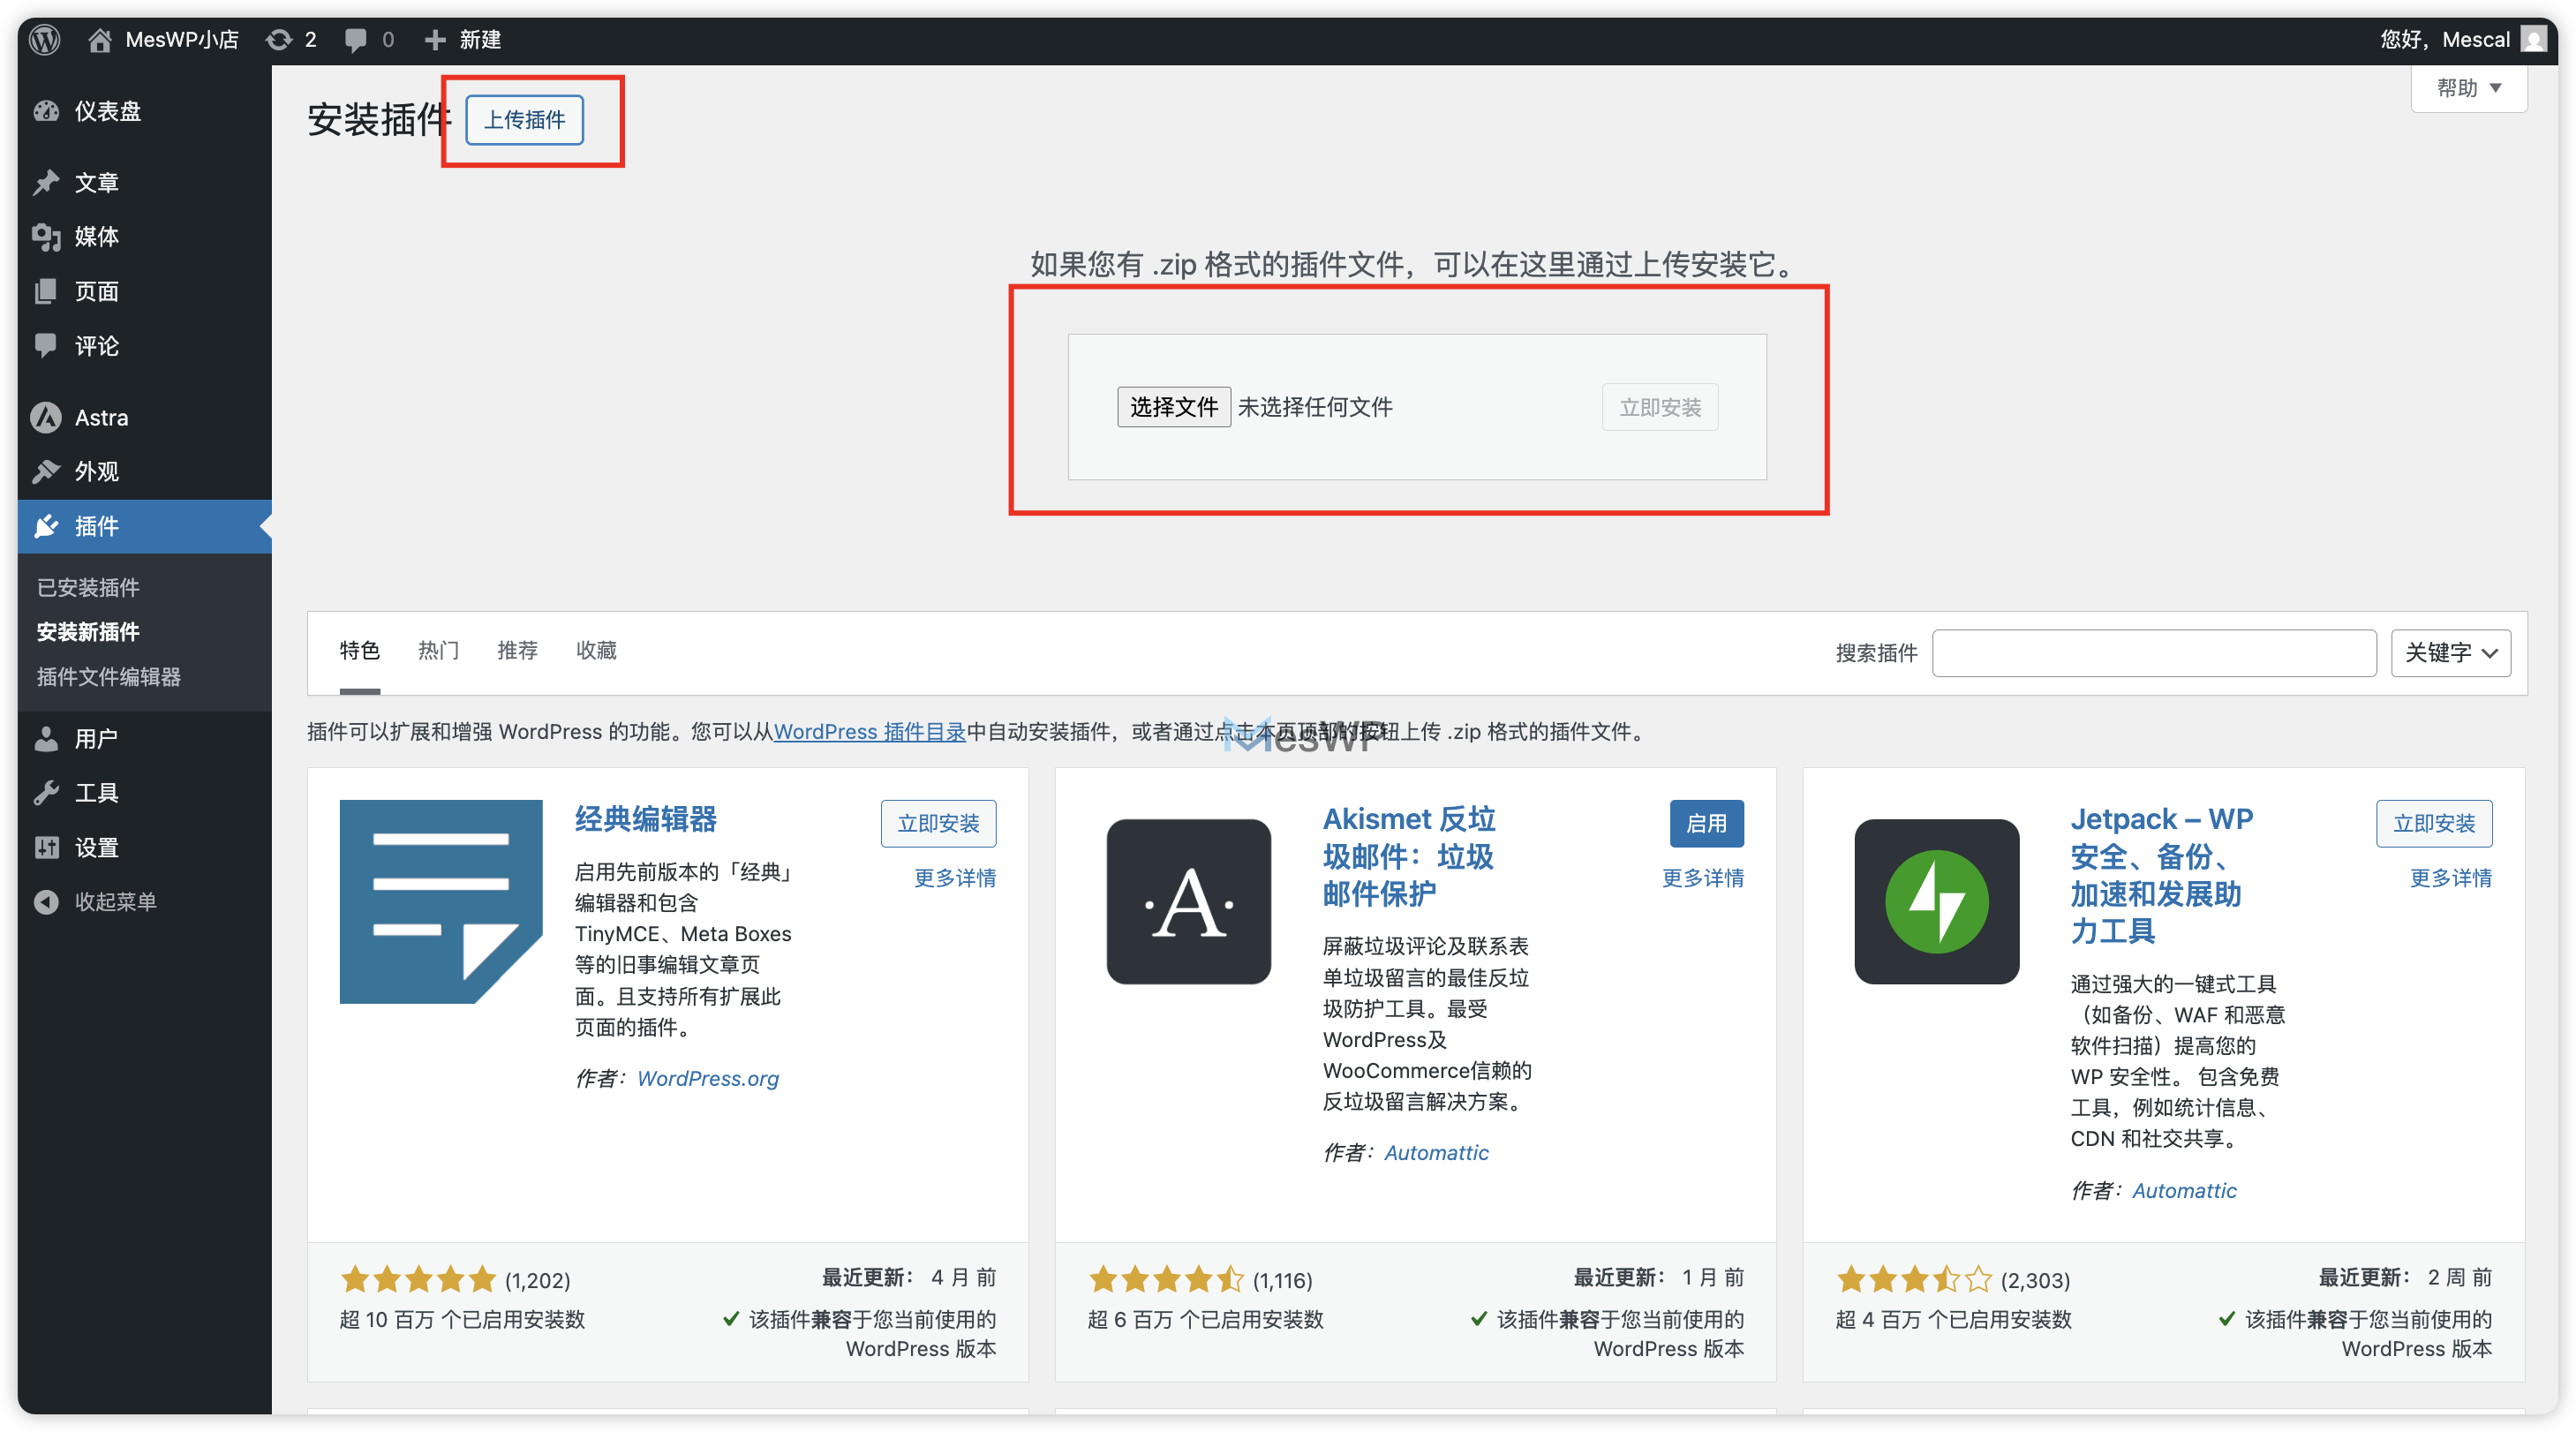The width and height of the screenshot is (2576, 1432).
Task: Click the user avatar next to Mescal
Action: coord(2533,40)
